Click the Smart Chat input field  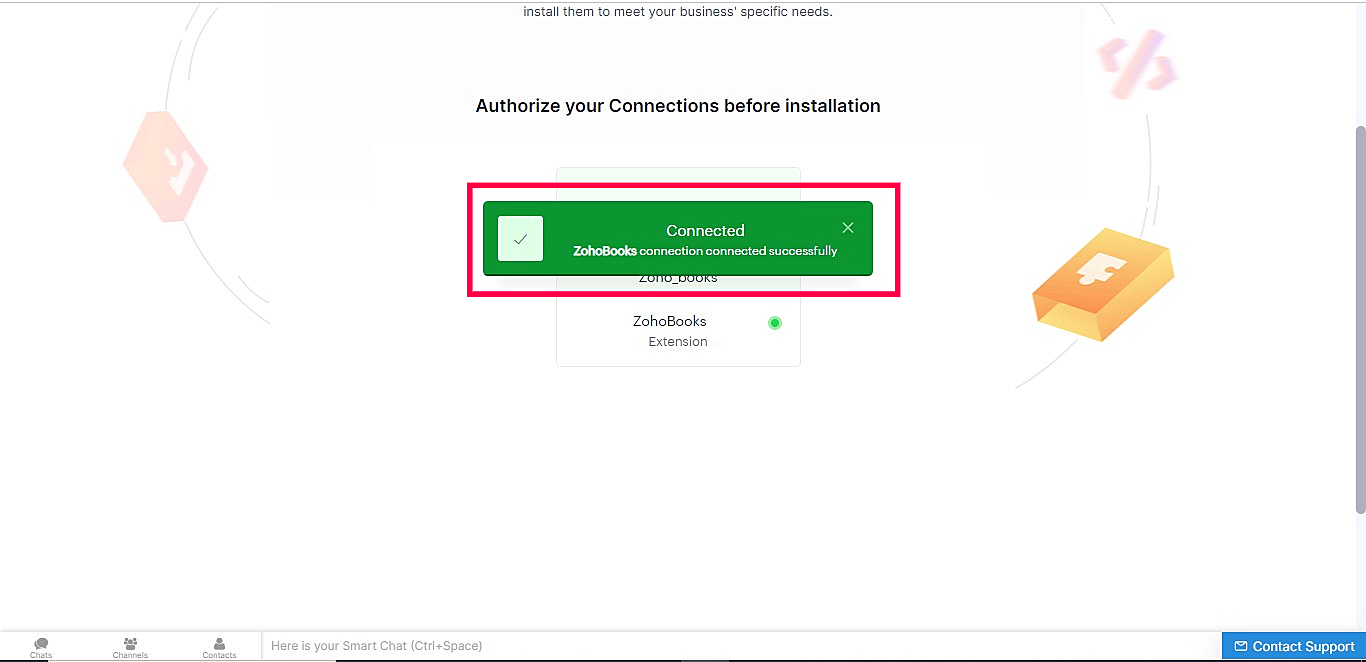741,646
